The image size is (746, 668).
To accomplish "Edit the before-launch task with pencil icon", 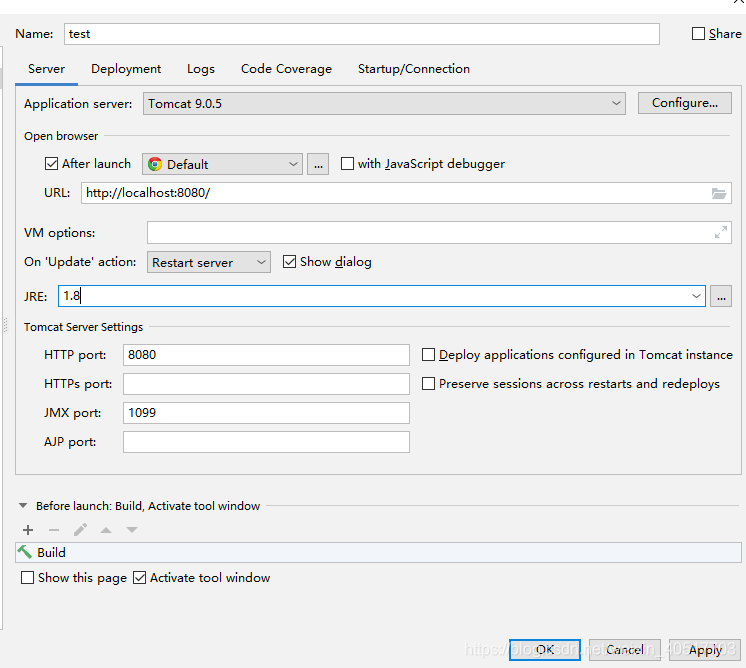I will click(x=80, y=530).
